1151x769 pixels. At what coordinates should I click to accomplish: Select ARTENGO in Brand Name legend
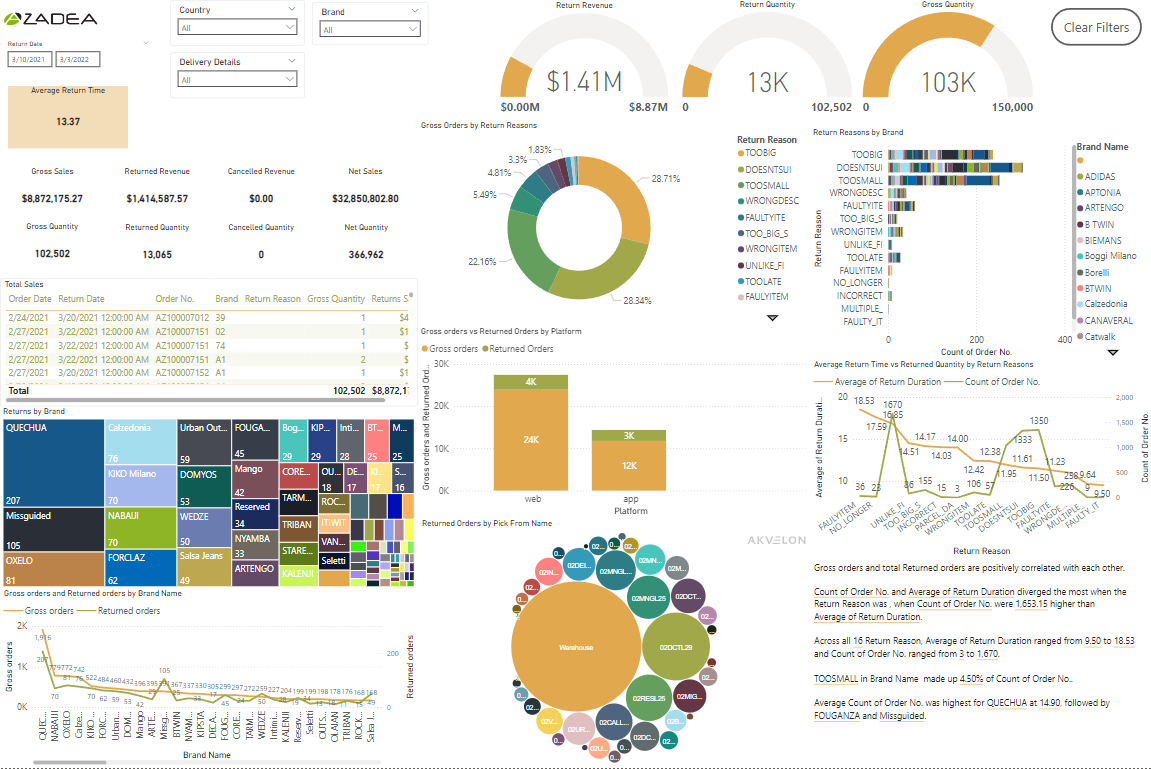(x=1100, y=208)
